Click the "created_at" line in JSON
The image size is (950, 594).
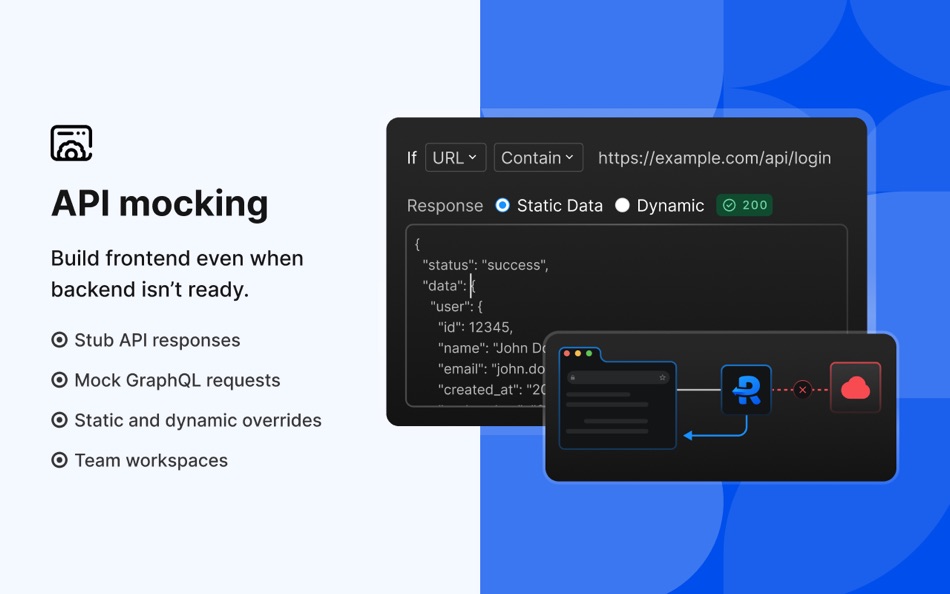pos(491,390)
